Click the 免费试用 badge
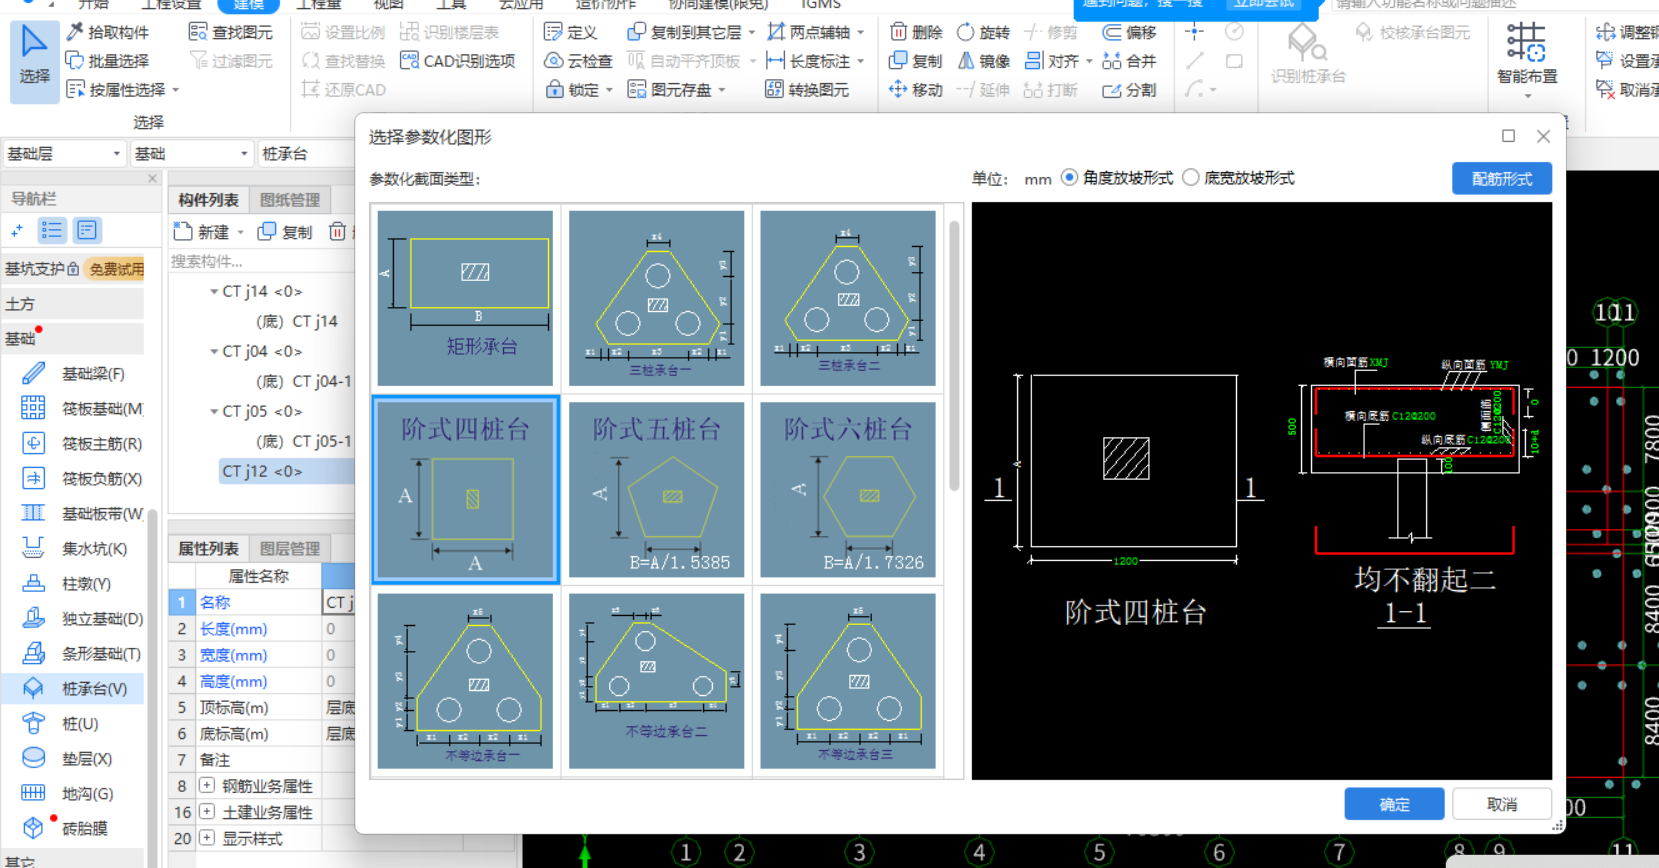 [116, 269]
